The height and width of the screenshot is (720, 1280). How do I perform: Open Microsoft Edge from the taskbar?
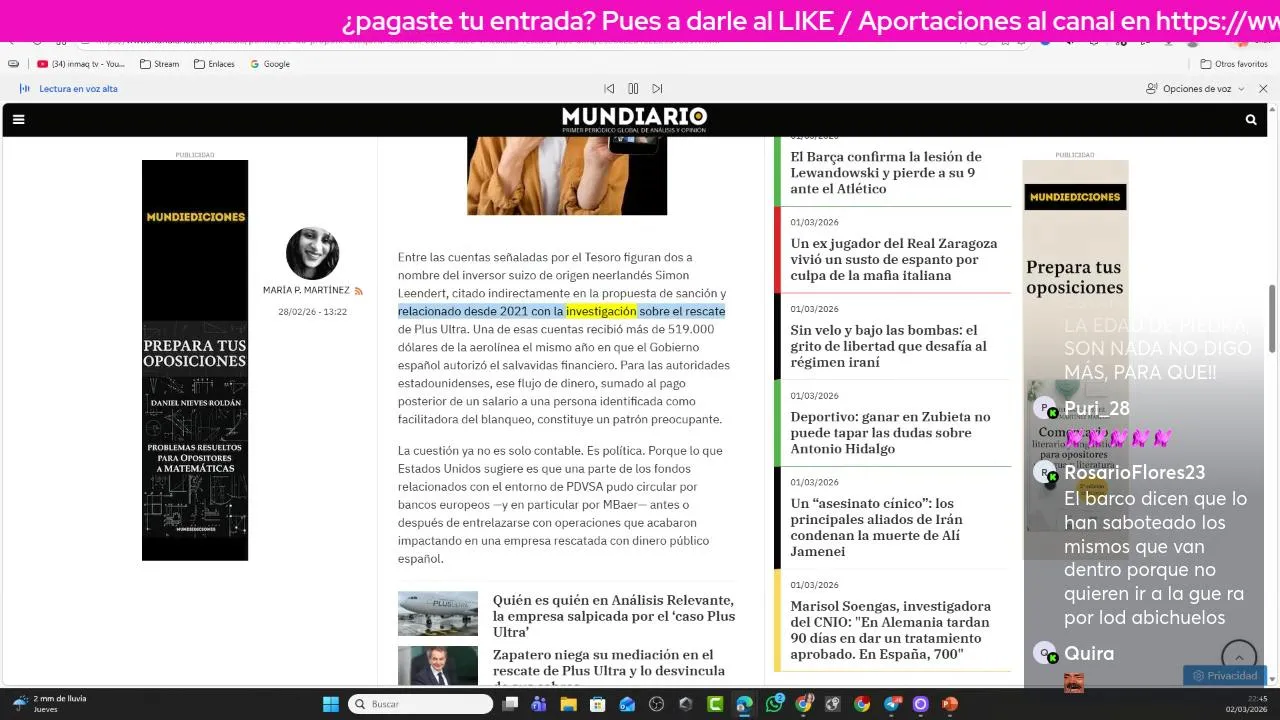pos(744,704)
